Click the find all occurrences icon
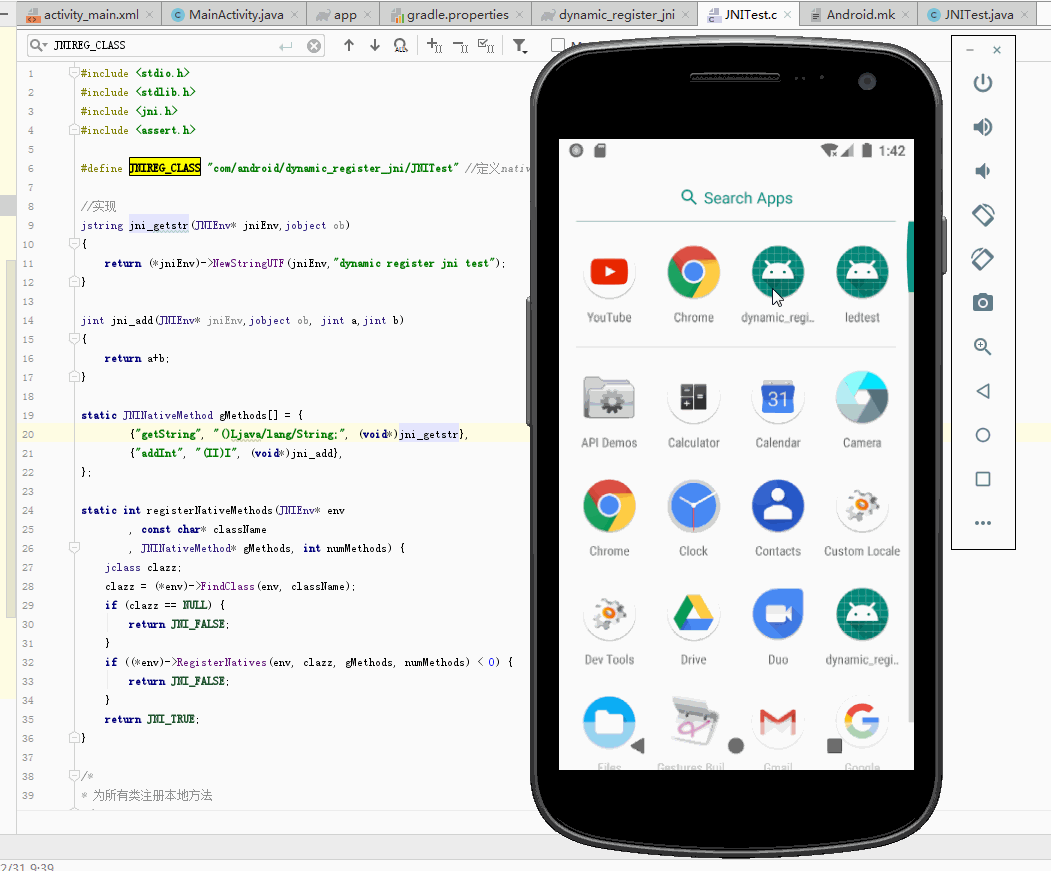1051x871 pixels. pos(400,45)
